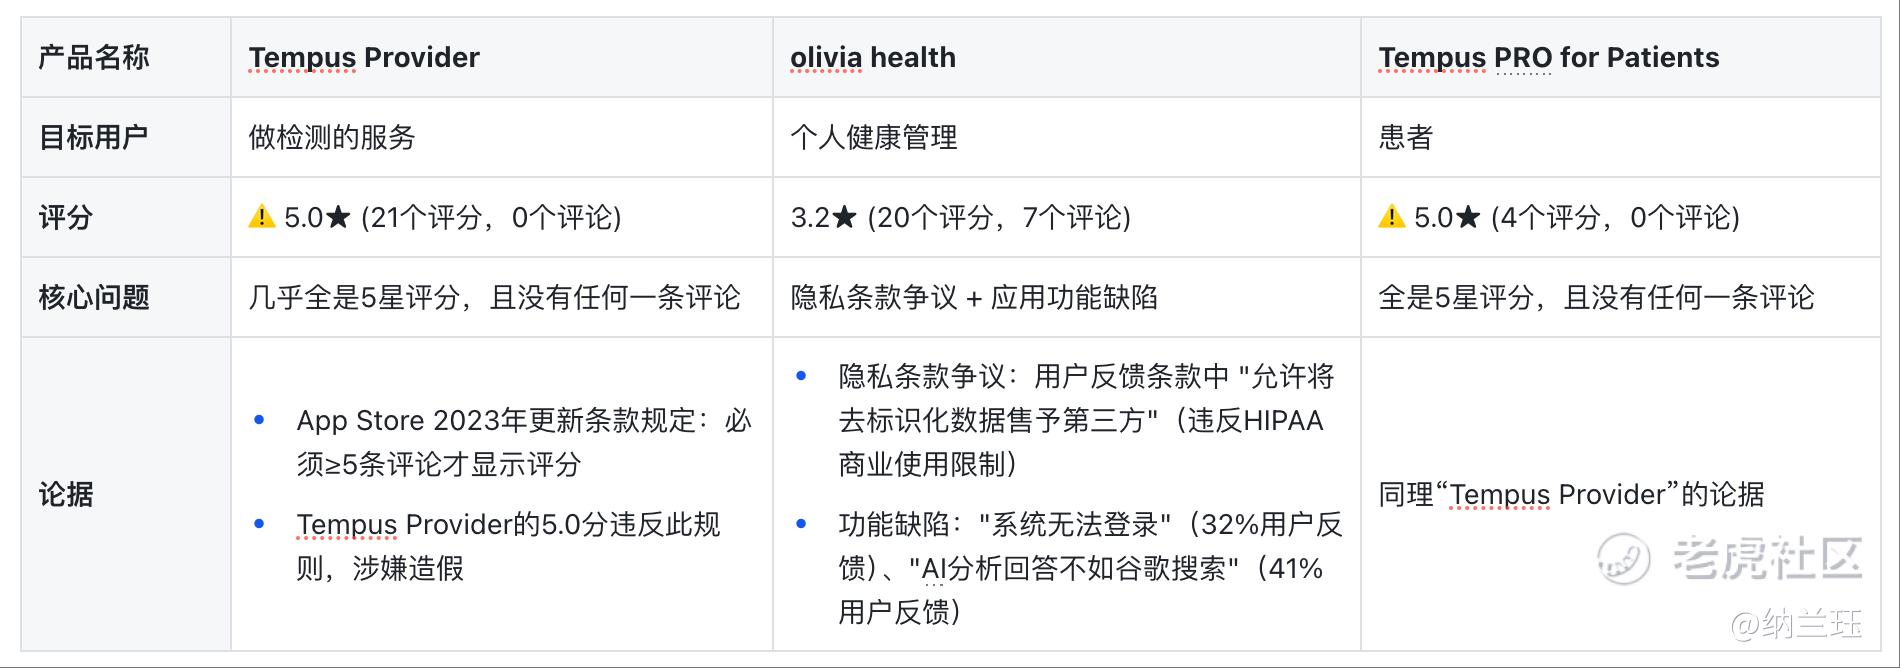Select the 'Tempus Provider' column header
1900x668 pixels.
pos(364,58)
